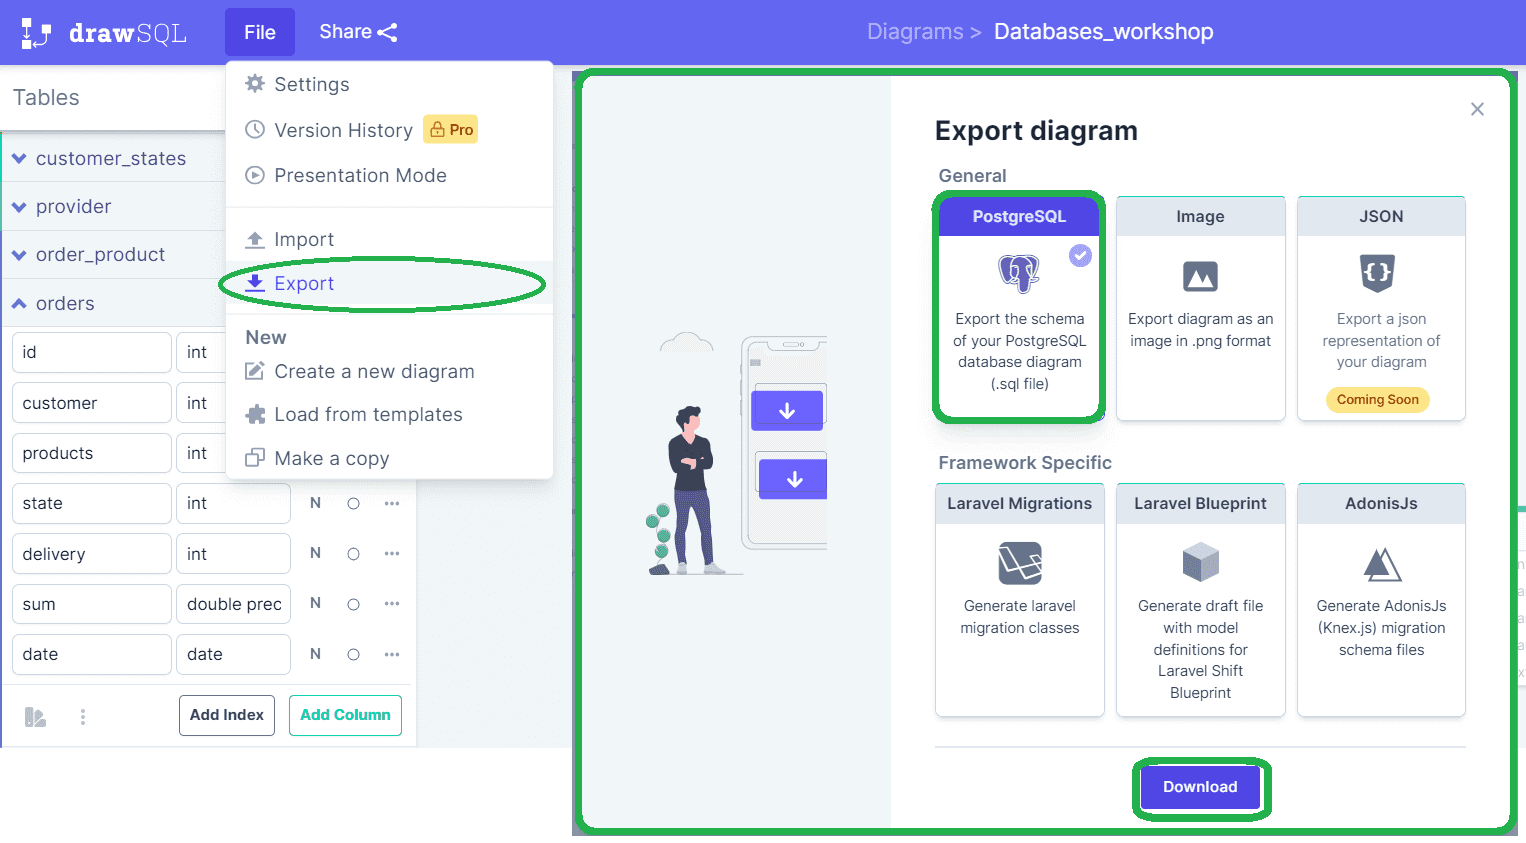Open the File menu
Viewport: 1526px width, 843px height.
point(260,32)
